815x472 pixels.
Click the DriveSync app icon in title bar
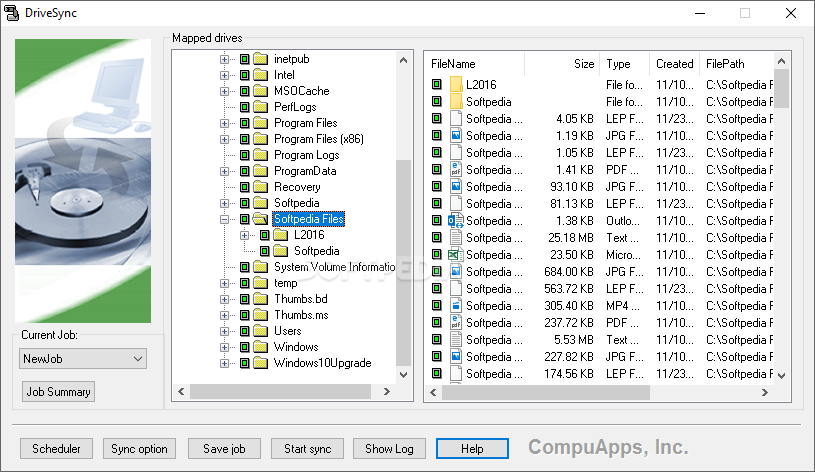pos(11,13)
